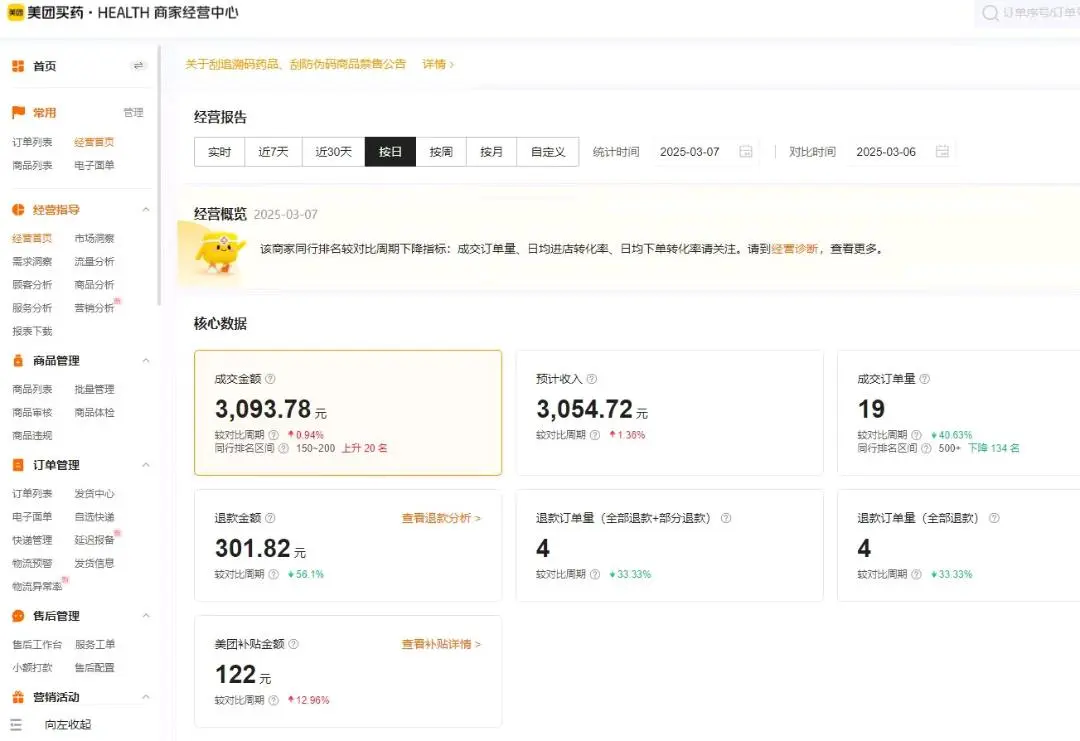Open the 查看补贴详情 link
Viewport: 1080px width, 741px height.
tap(441, 644)
